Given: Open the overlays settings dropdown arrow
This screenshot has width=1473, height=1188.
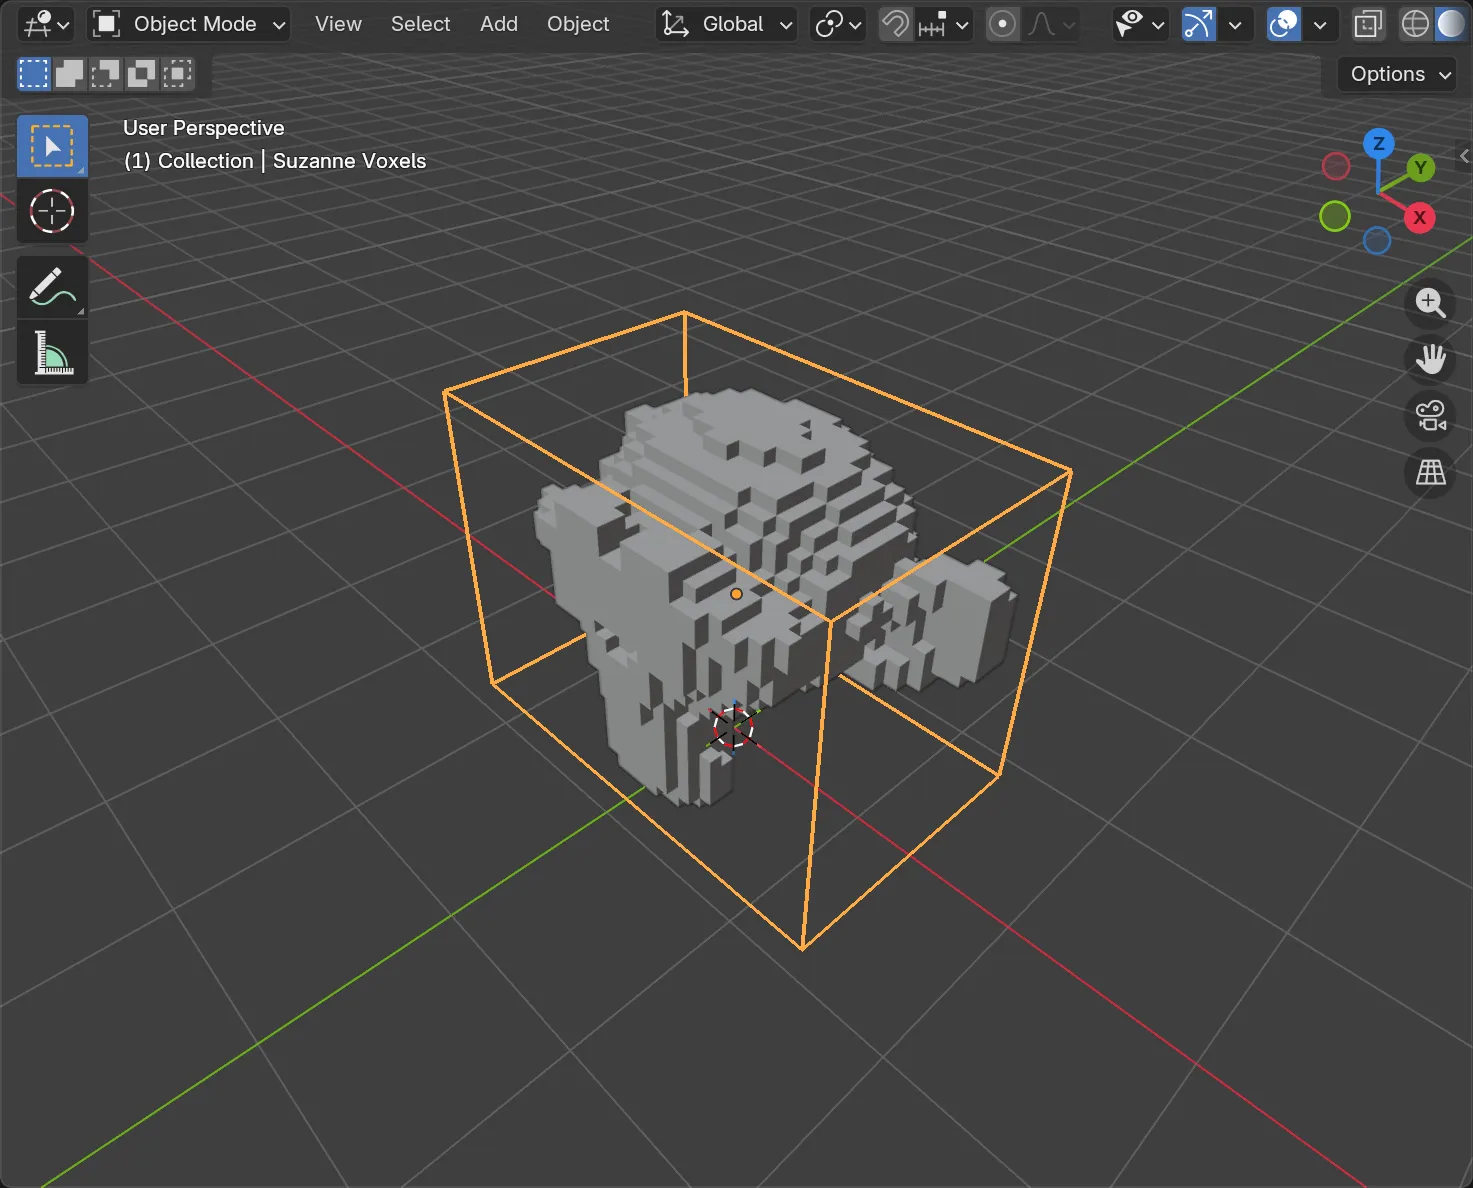Looking at the screenshot, I should pos(1320,24).
